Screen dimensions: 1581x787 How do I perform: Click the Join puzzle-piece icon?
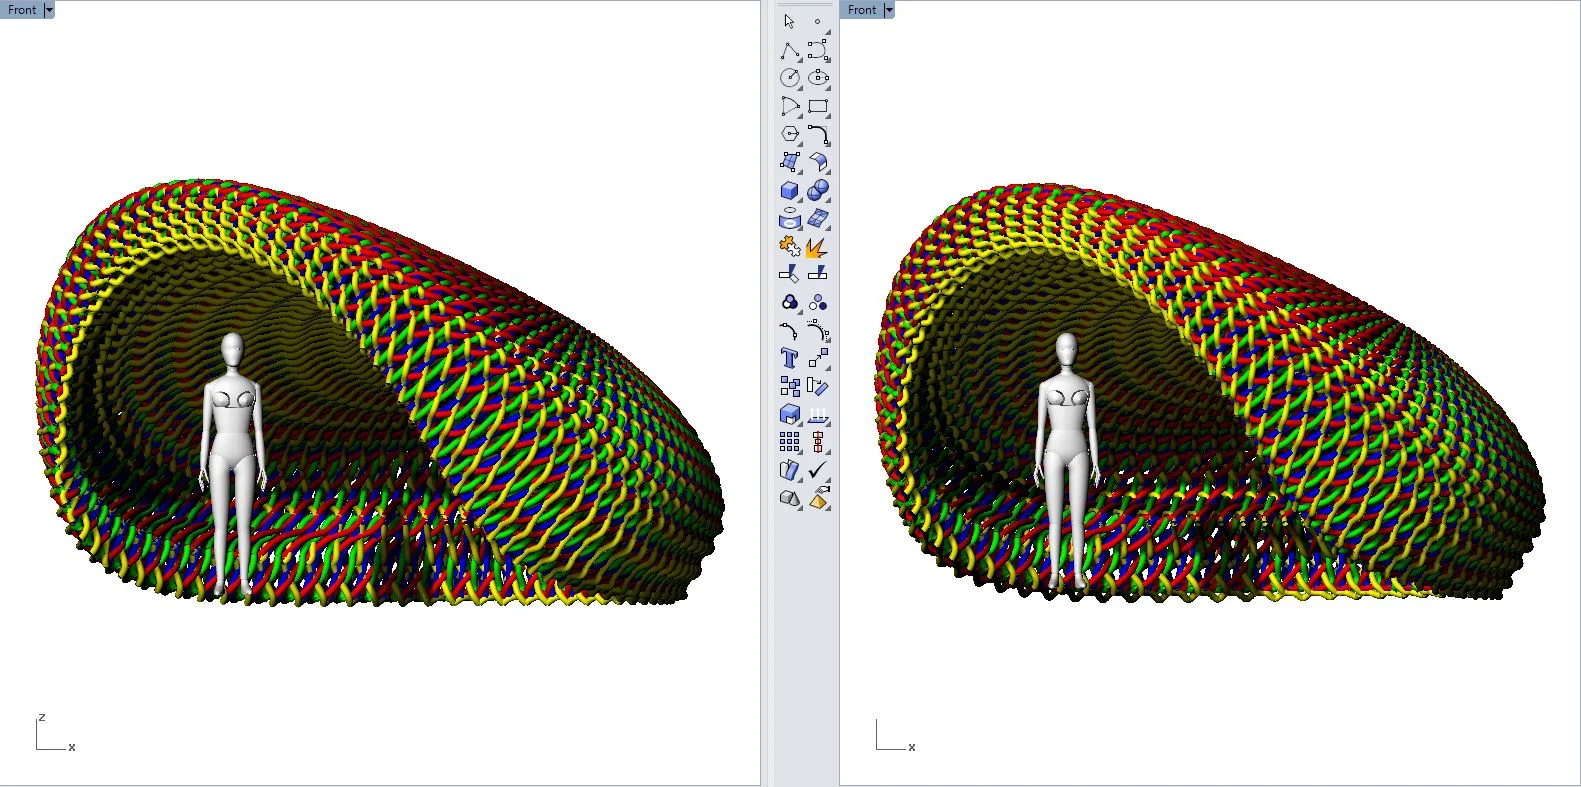[x=789, y=246]
